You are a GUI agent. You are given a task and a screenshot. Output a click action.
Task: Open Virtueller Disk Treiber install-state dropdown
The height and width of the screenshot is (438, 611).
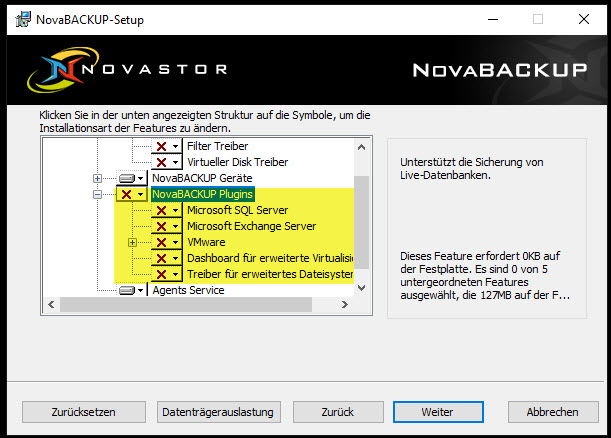[167, 162]
